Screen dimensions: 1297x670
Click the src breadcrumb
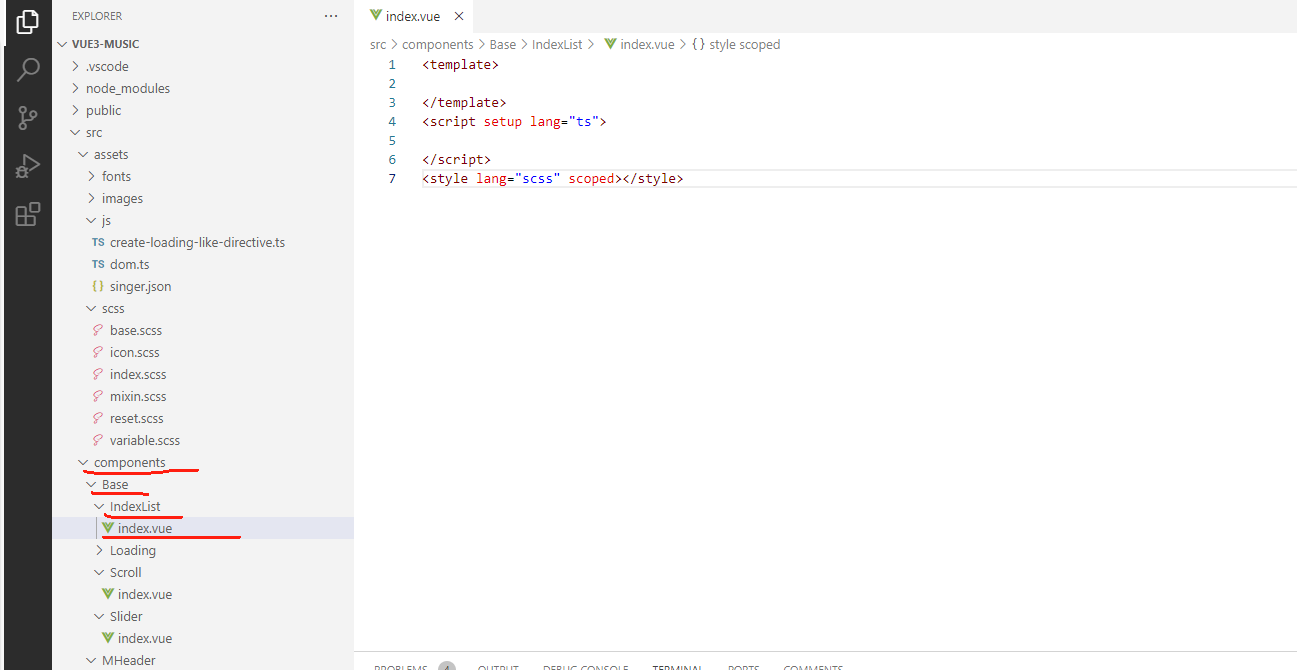(x=378, y=44)
